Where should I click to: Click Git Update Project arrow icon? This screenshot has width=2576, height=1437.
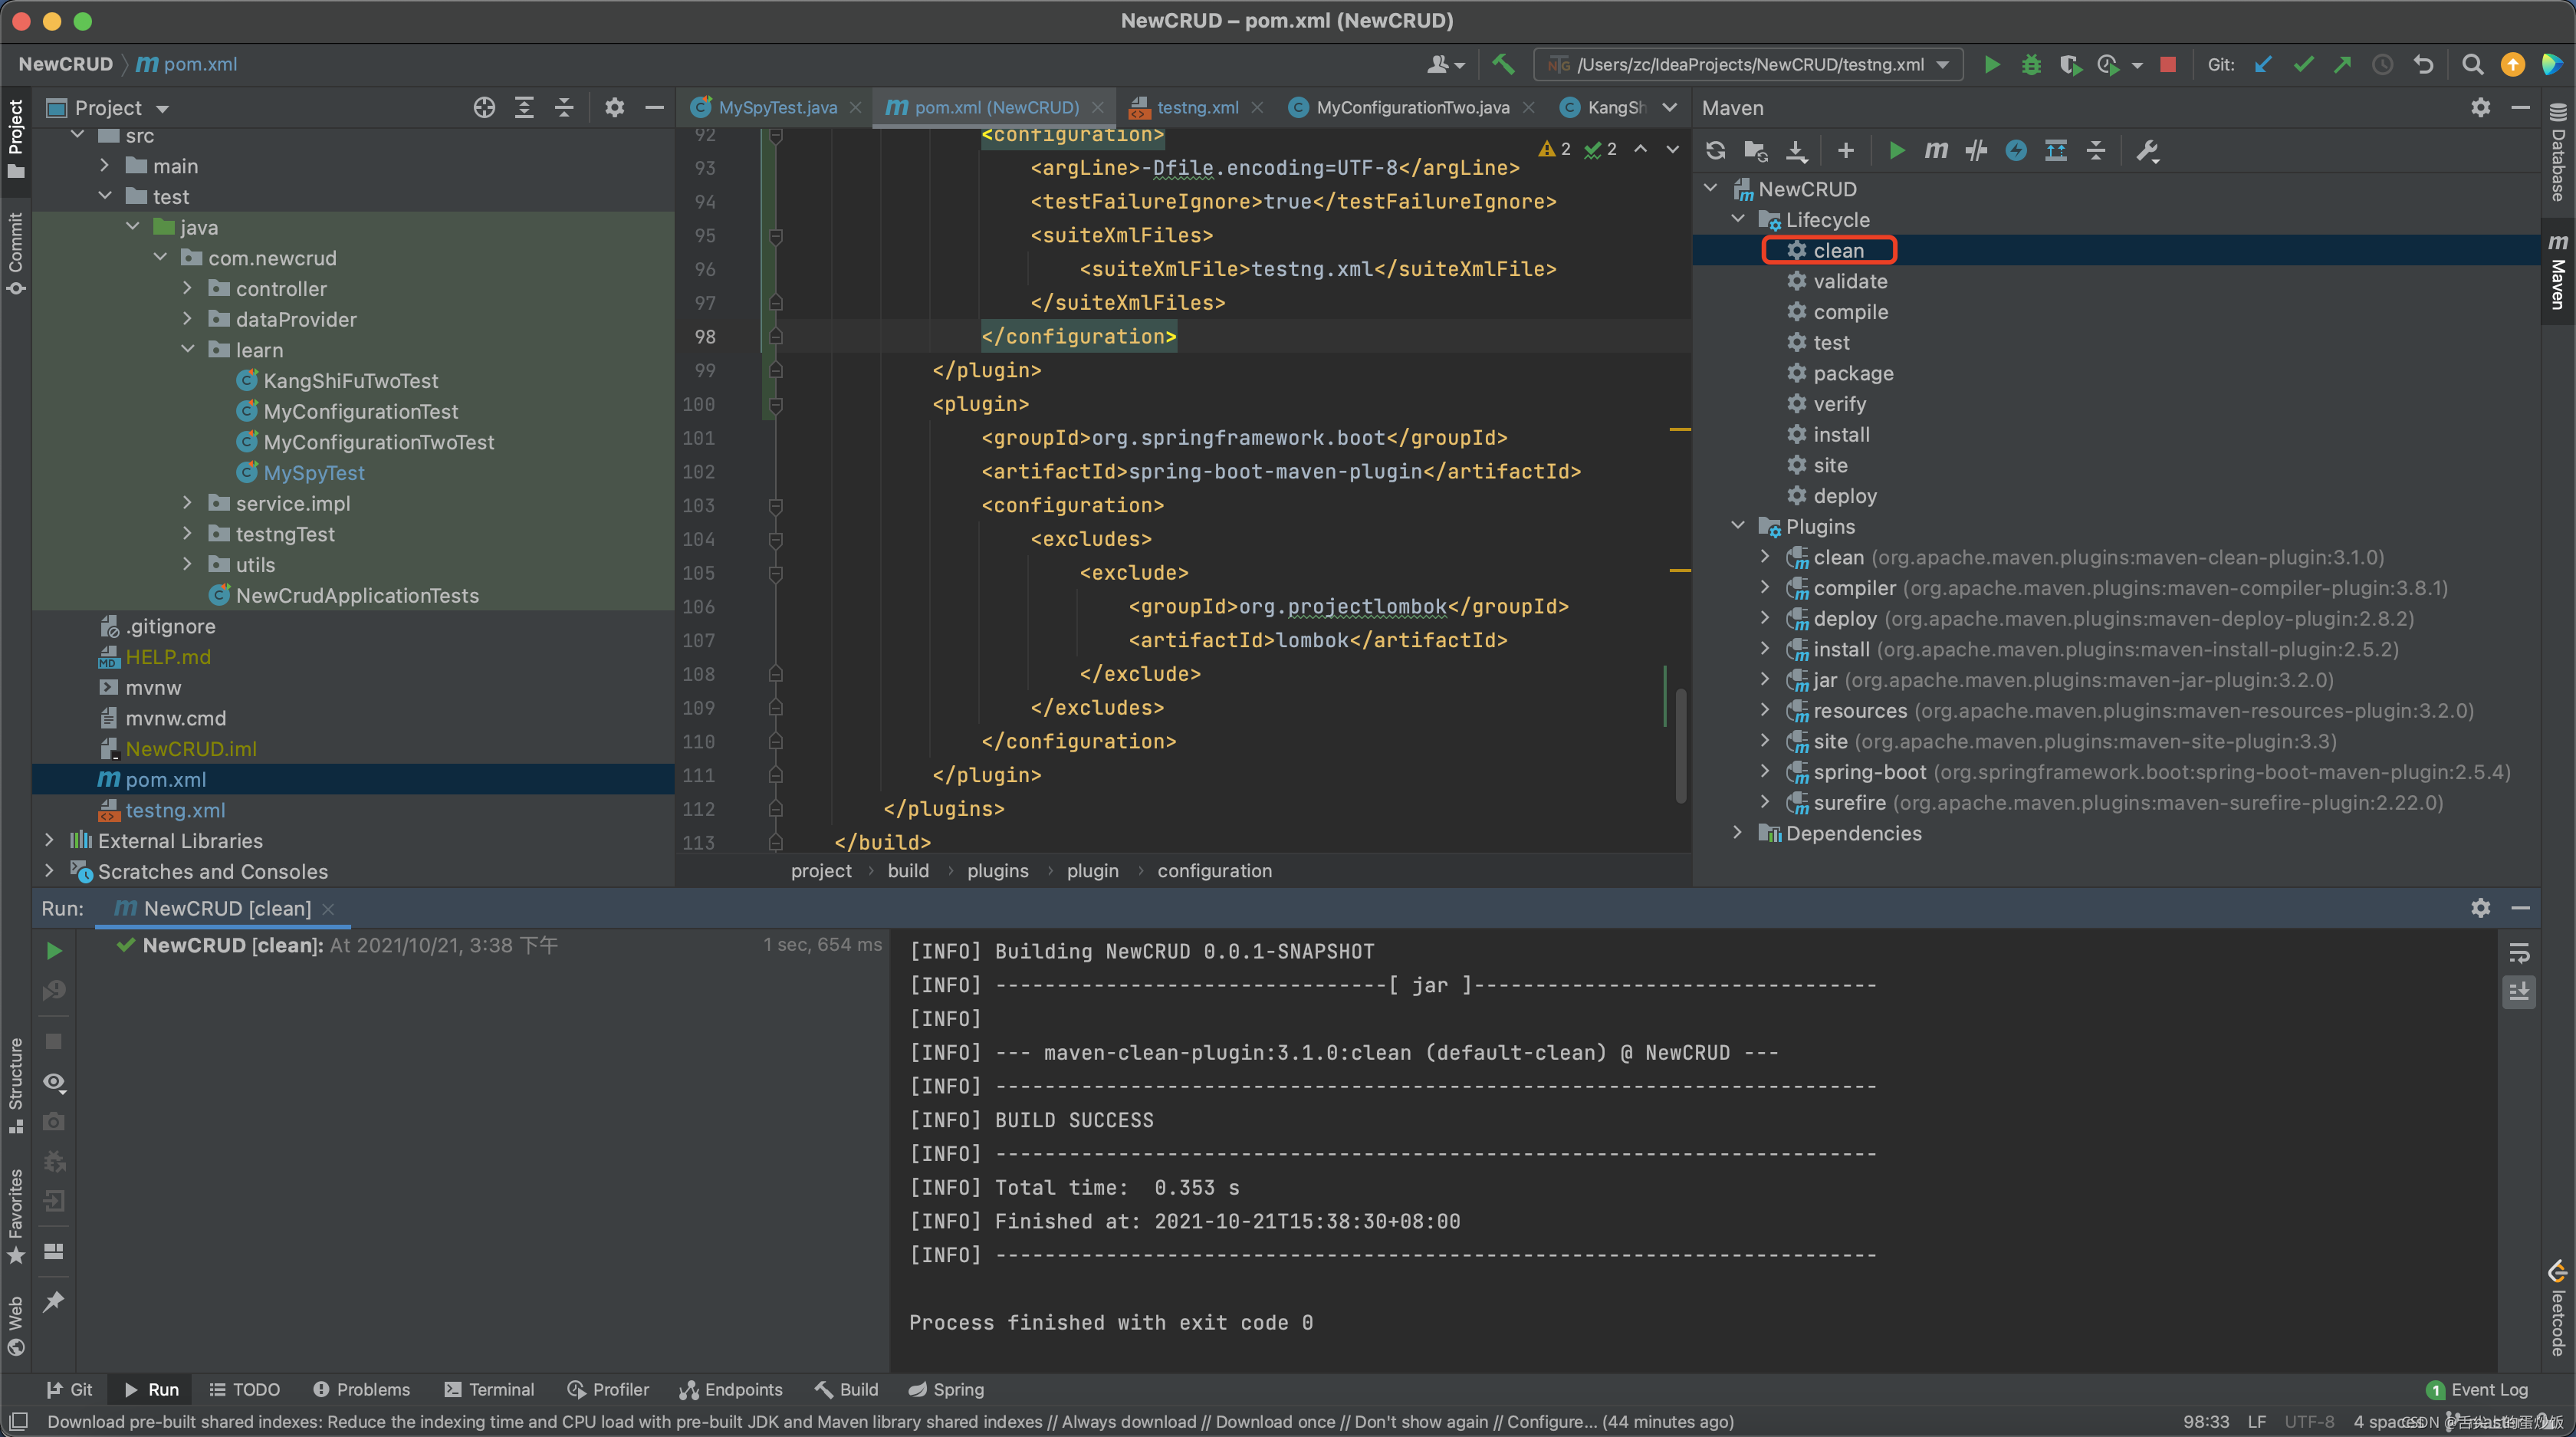2263,64
